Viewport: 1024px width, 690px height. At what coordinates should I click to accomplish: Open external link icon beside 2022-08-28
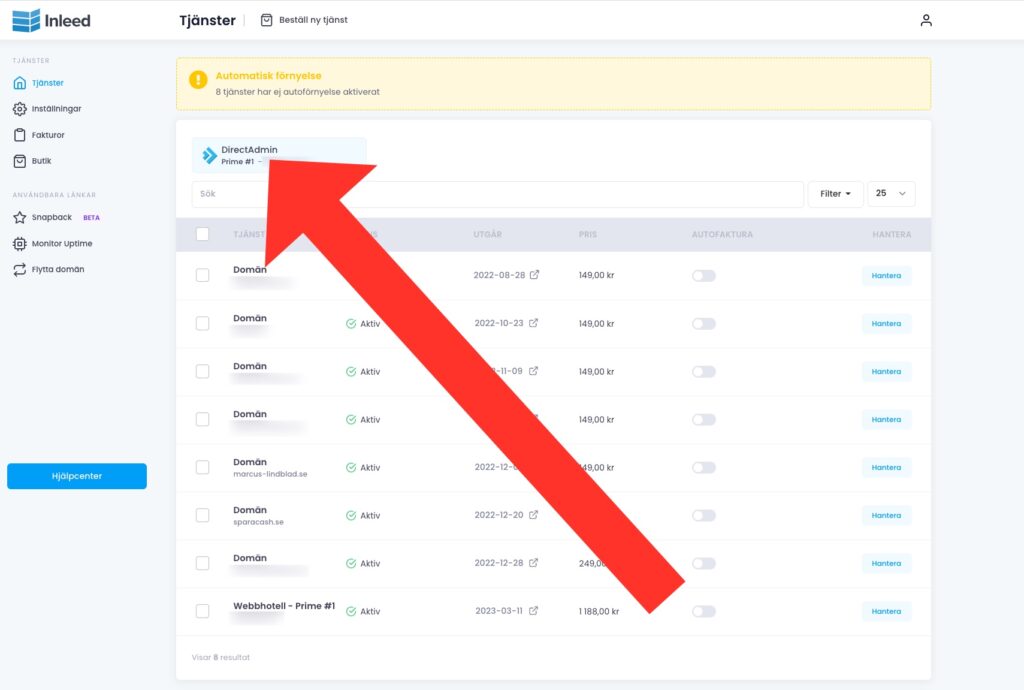(534, 275)
